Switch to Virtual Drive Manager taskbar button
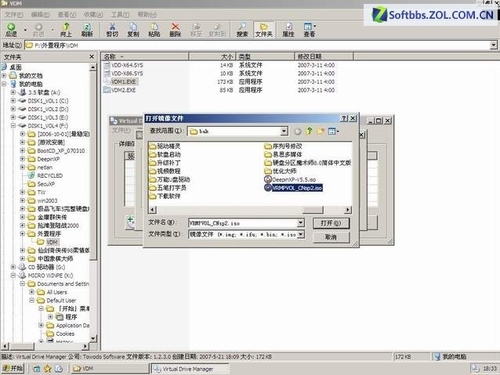Image resolution: width=500 pixels, height=375 pixels. point(190,369)
